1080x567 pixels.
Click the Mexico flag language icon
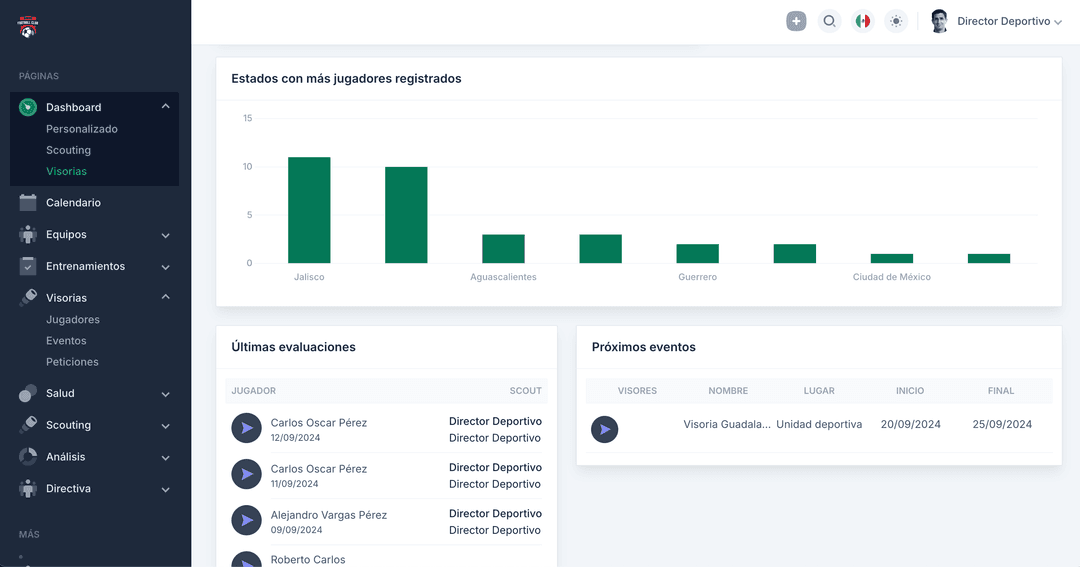point(862,21)
